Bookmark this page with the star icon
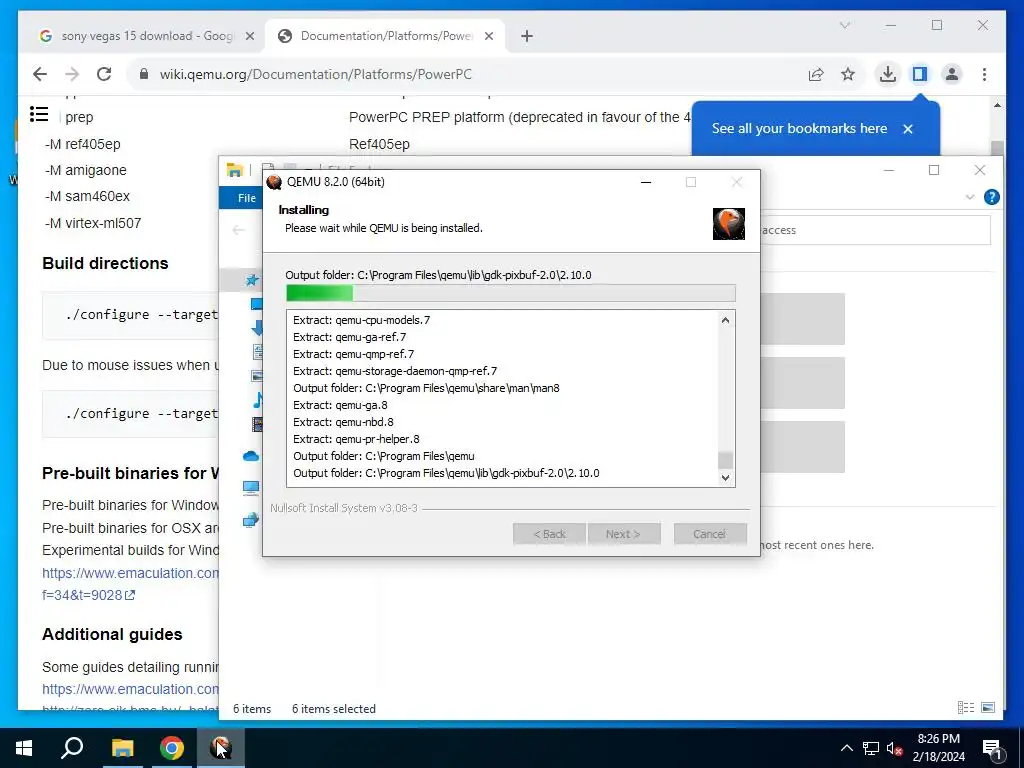 pyautogui.click(x=848, y=74)
